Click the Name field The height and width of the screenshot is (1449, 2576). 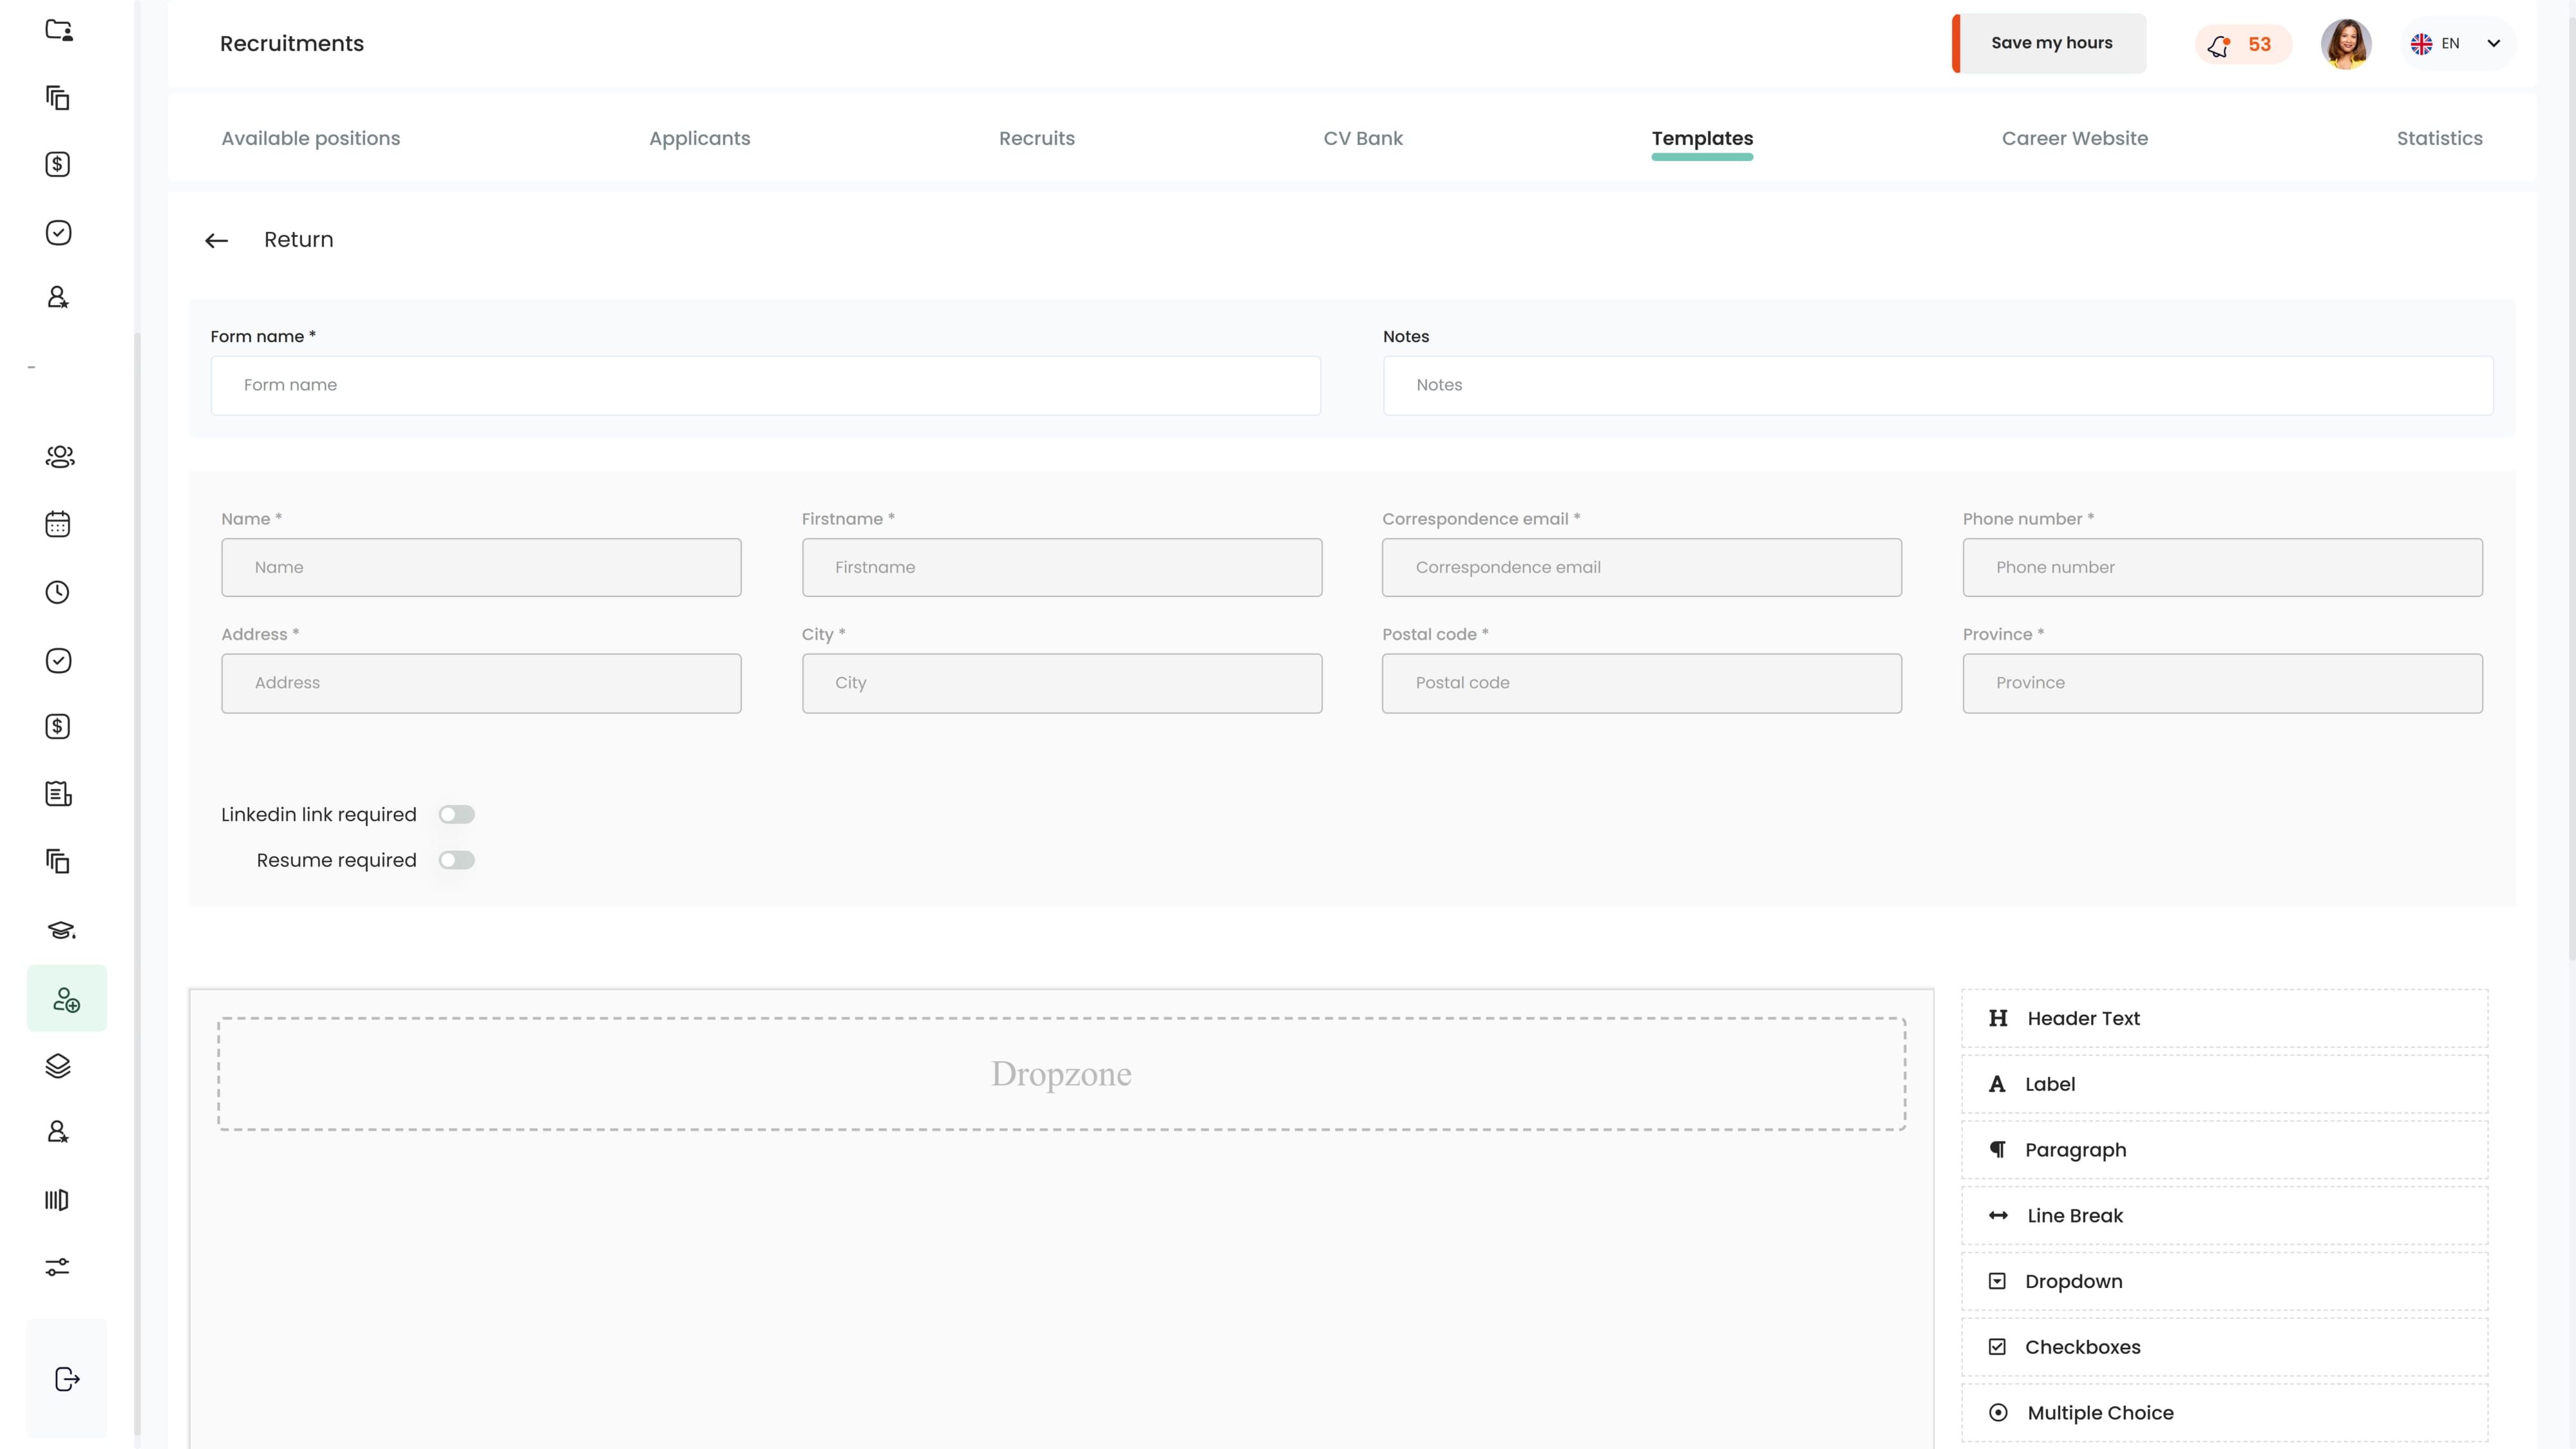(481, 568)
